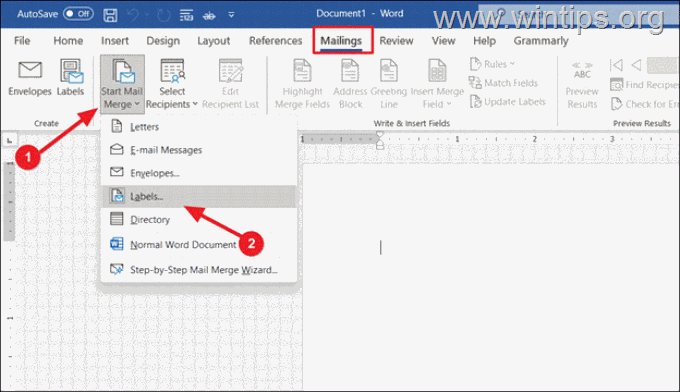Open the Design ribbon tab
680x392 pixels.
[163, 41]
